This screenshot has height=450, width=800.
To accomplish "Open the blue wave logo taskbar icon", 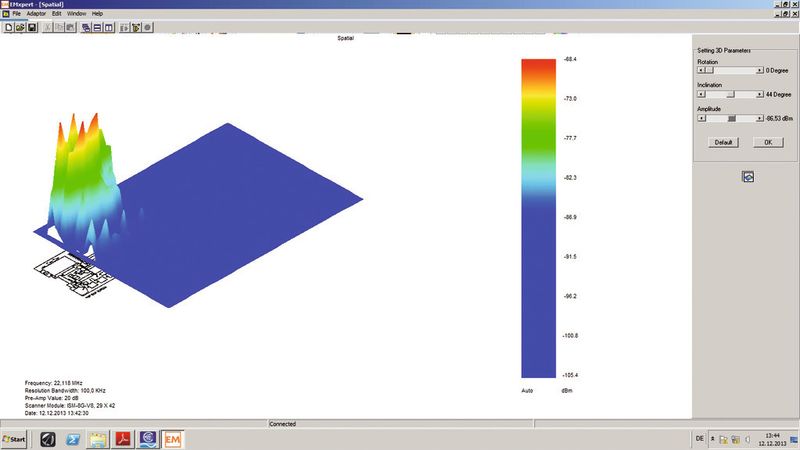I will [x=148, y=439].
